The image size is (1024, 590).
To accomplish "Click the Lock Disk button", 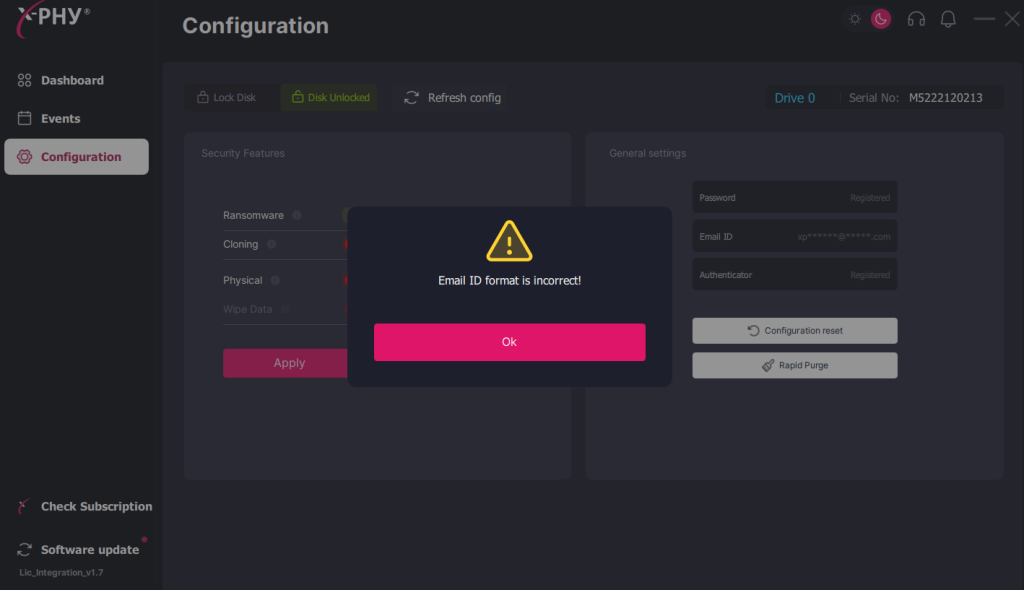I will tap(225, 97).
